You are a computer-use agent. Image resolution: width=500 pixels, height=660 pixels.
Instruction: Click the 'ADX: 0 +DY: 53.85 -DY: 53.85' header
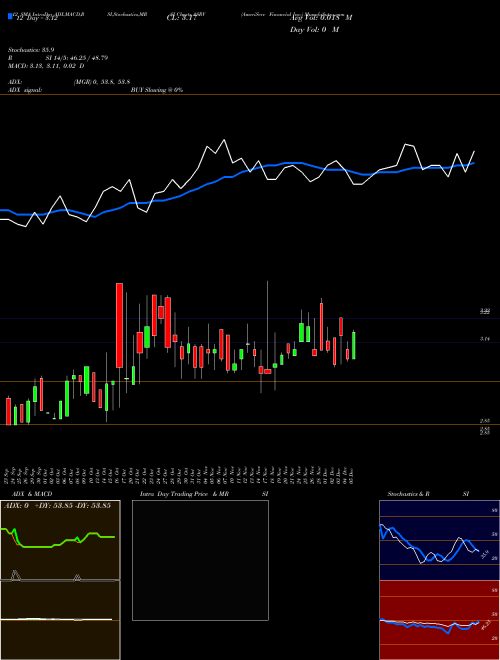[57, 506]
